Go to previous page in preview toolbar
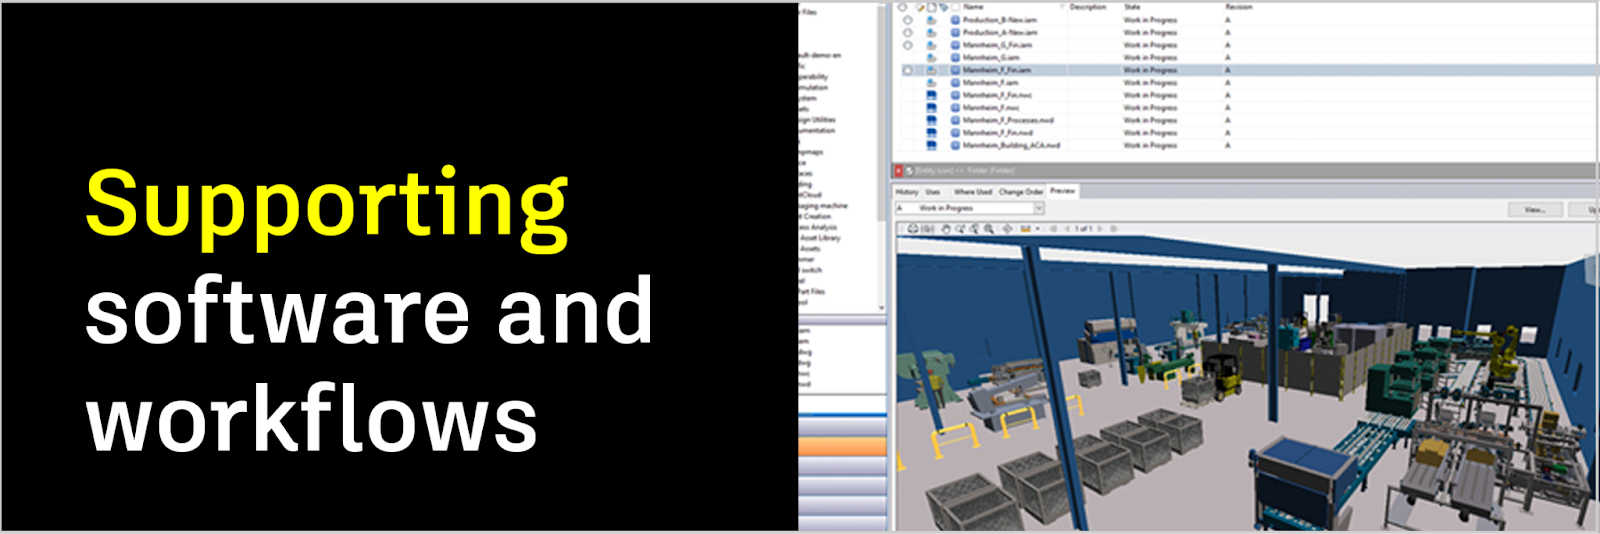Image resolution: width=1600 pixels, height=534 pixels. pos(1067,229)
